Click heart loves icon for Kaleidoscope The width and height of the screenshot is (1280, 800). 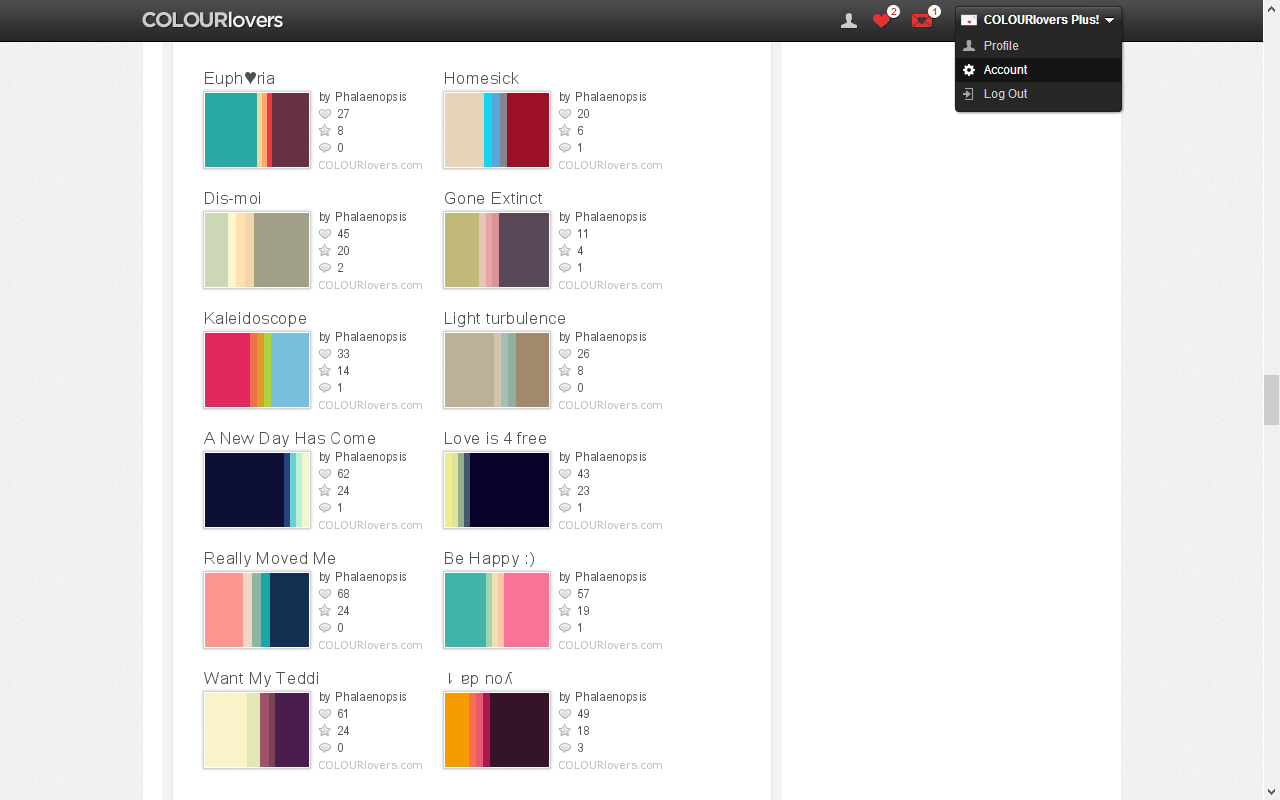click(325, 354)
